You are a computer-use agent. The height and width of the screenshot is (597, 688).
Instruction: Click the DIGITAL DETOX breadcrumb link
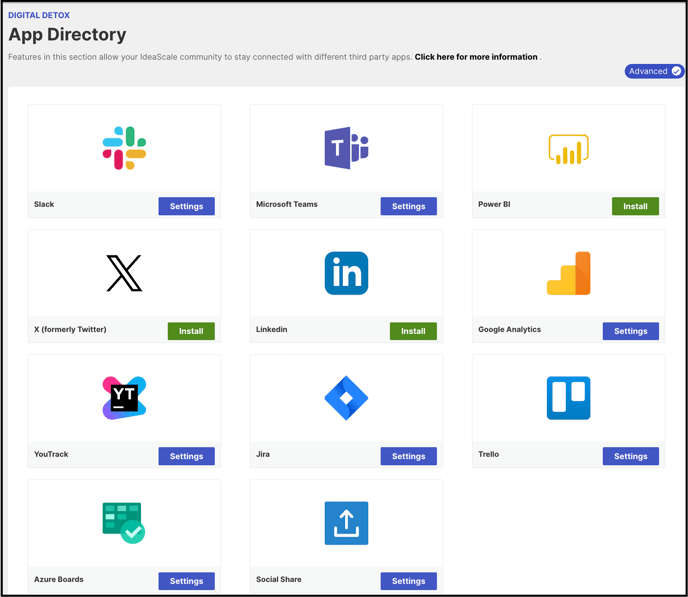[x=39, y=15]
